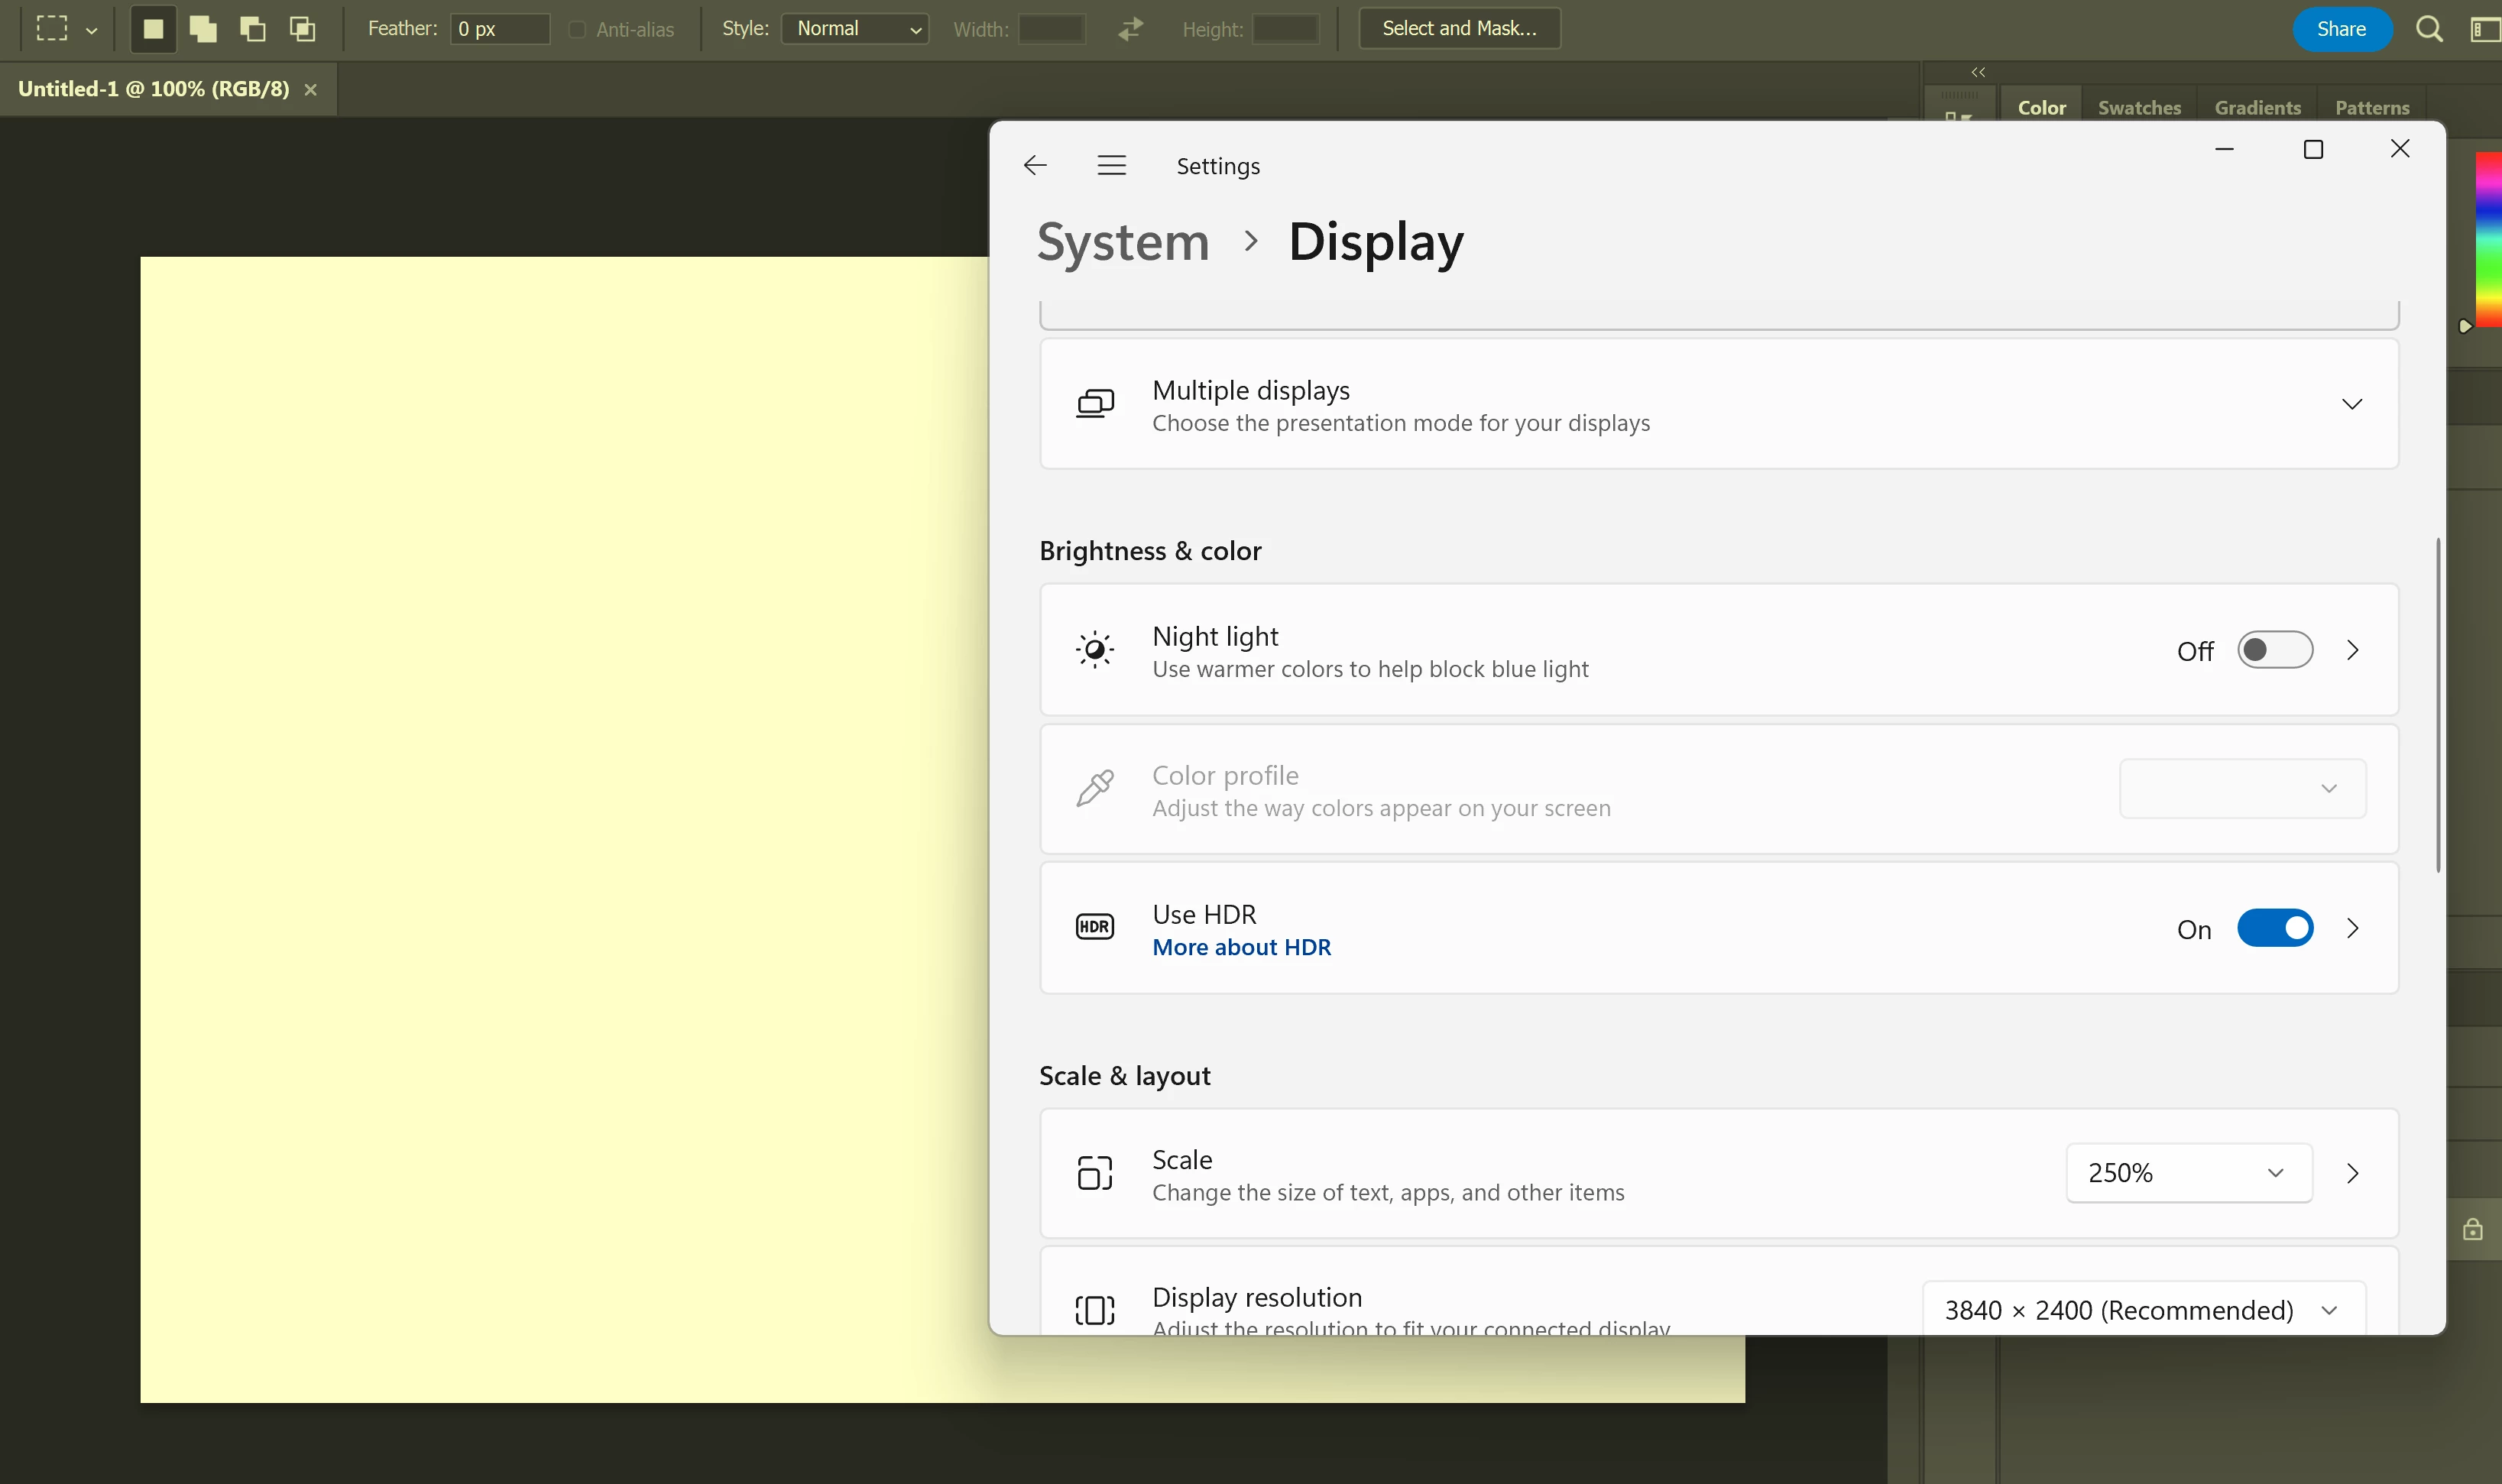The height and width of the screenshot is (1484, 2502).
Task: Check the Anti-alias checkbox
Action: [x=577, y=30]
